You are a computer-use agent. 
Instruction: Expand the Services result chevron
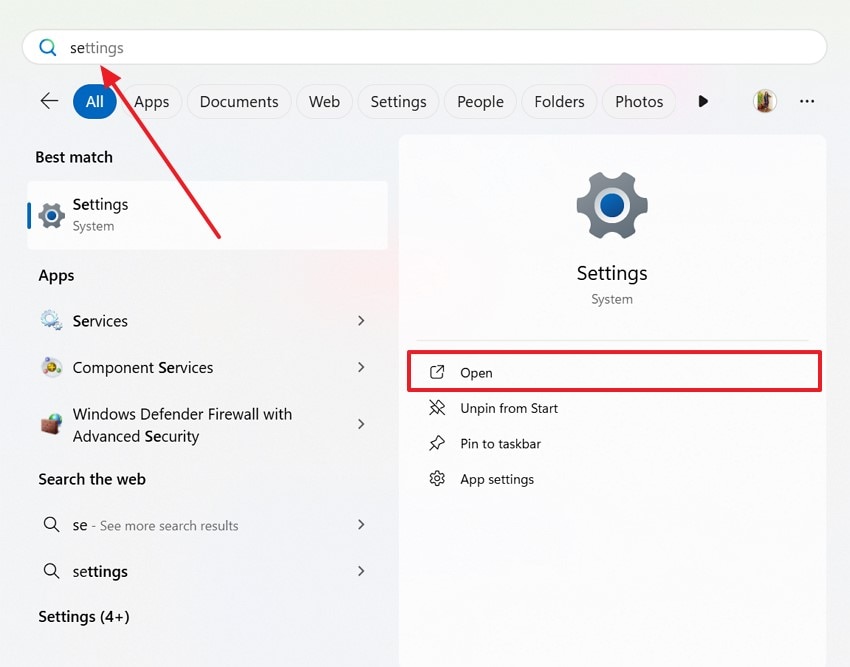361,321
